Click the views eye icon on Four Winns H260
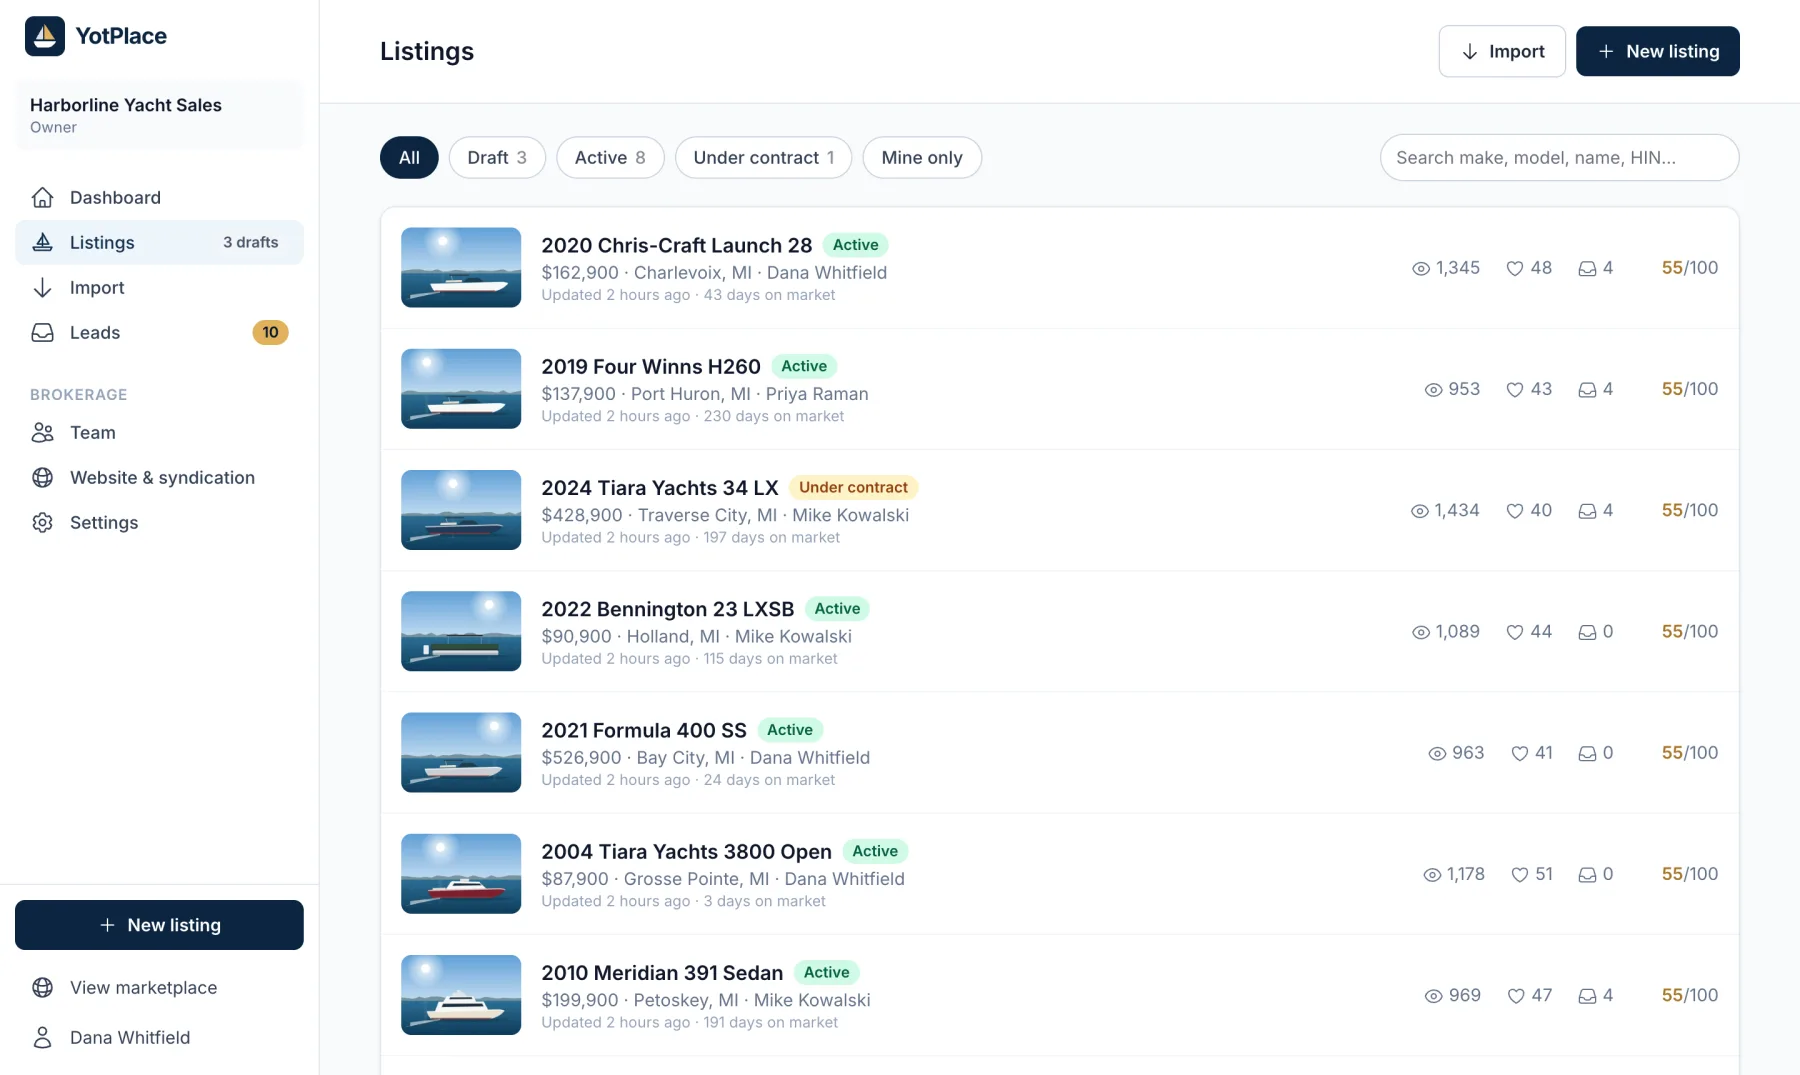The height and width of the screenshot is (1075, 1800). click(x=1433, y=389)
